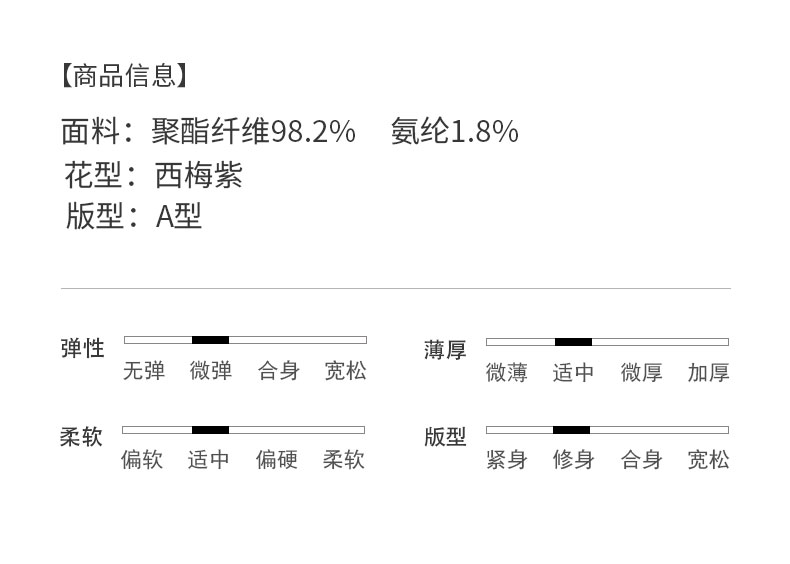Pick 加厚 on the thickness scale
The width and height of the screenshot is (790, 564).
point(708,373)
